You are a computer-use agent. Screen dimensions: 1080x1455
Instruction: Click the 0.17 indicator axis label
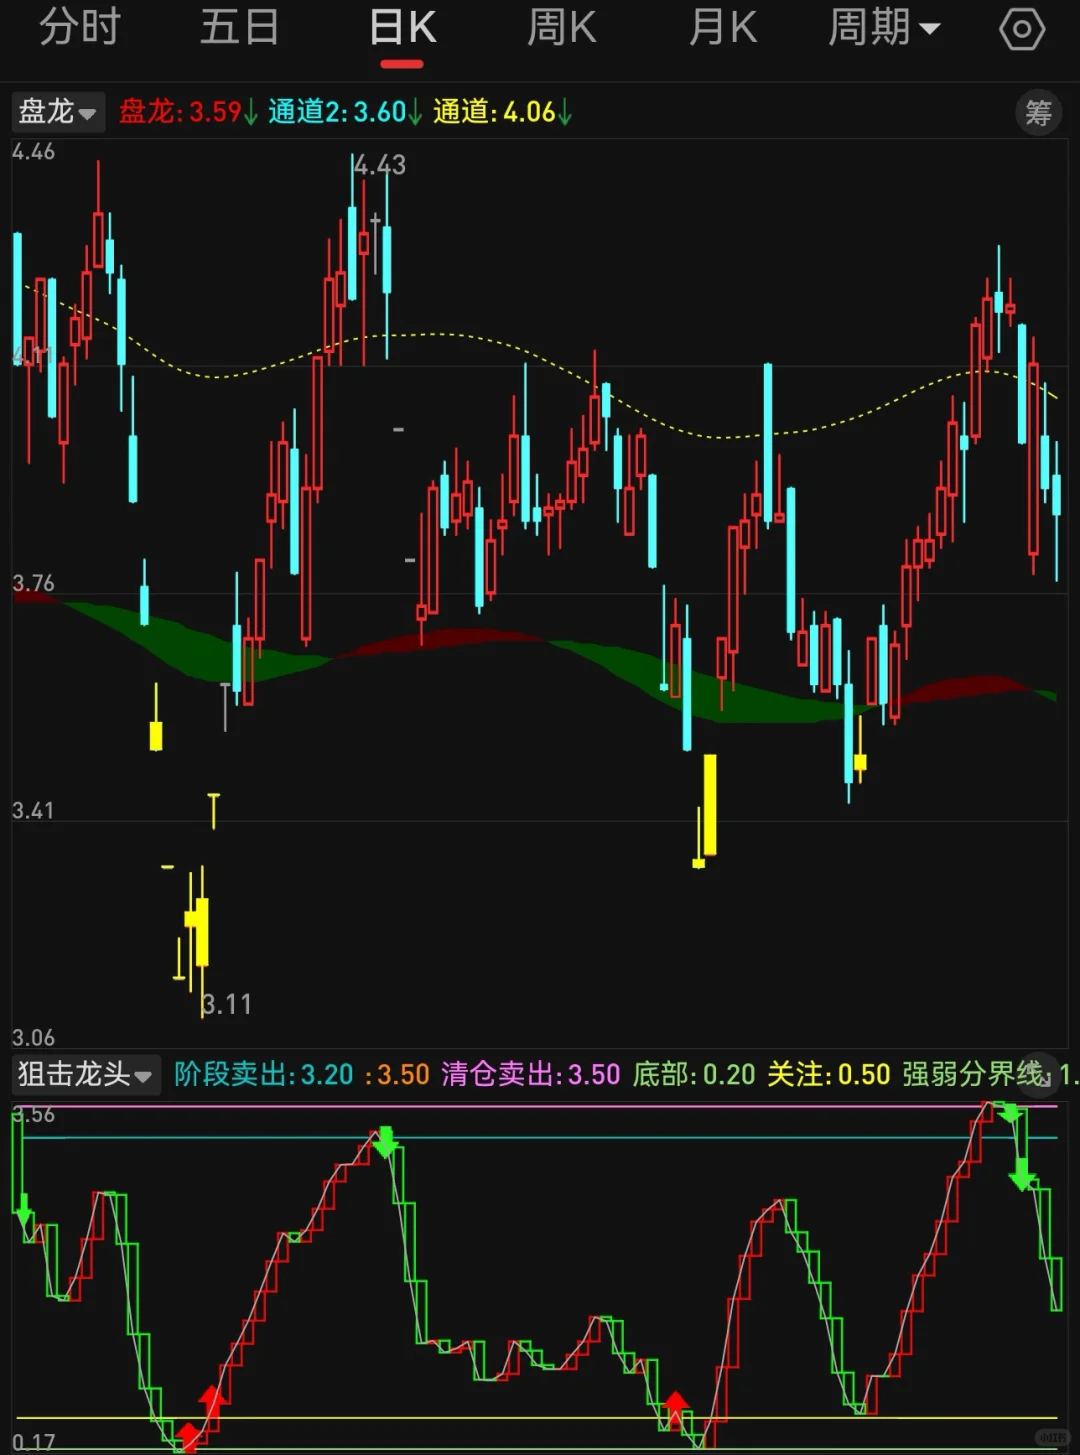(34, 1443)
